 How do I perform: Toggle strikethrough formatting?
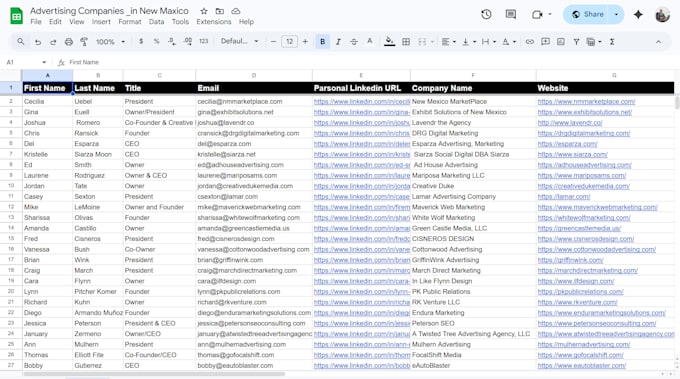click(x=354, y=42)
